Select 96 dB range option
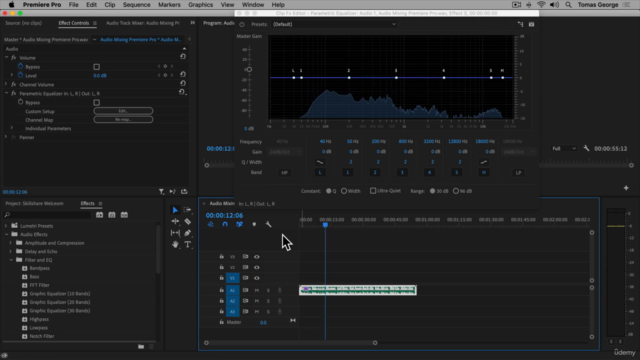The image size is (640, 360). (456, 191)
